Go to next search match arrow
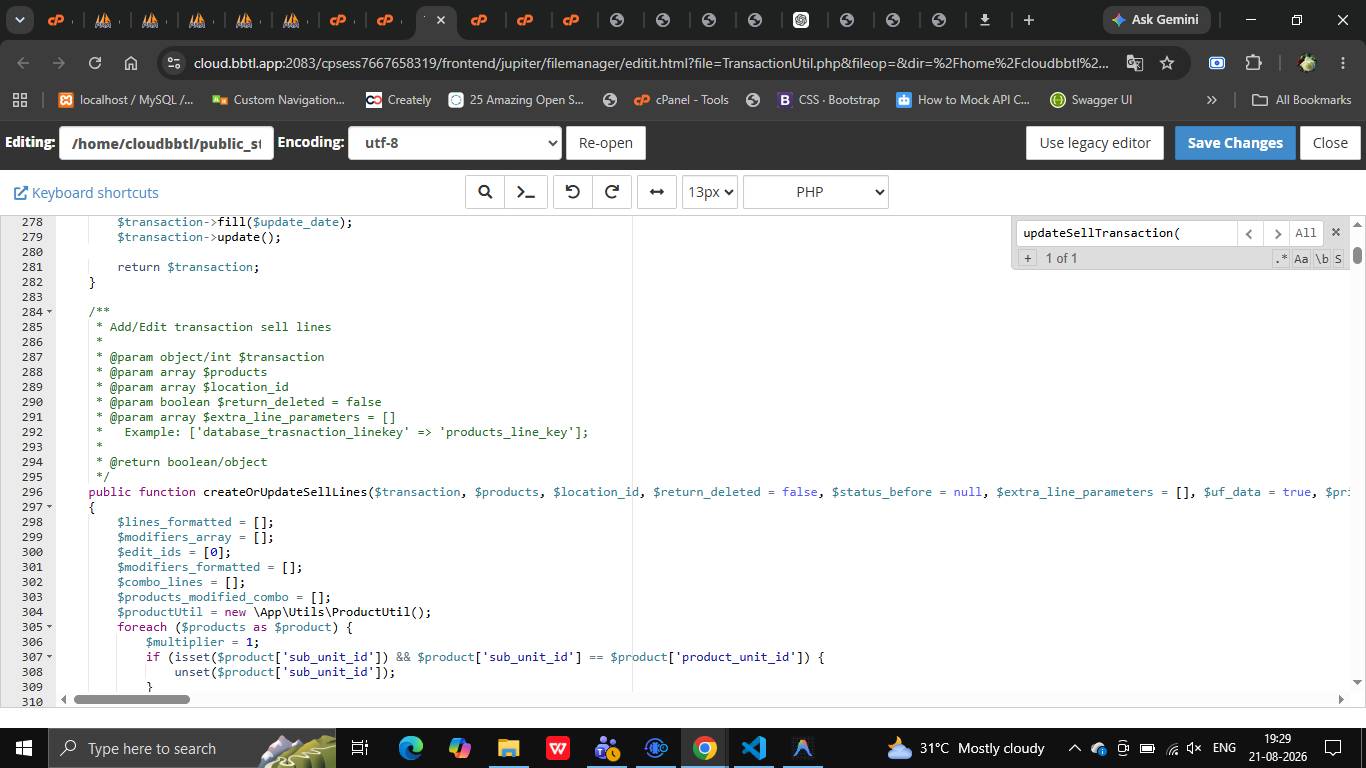Screen dimensions: 1366x768 [x=1276, y=233]
